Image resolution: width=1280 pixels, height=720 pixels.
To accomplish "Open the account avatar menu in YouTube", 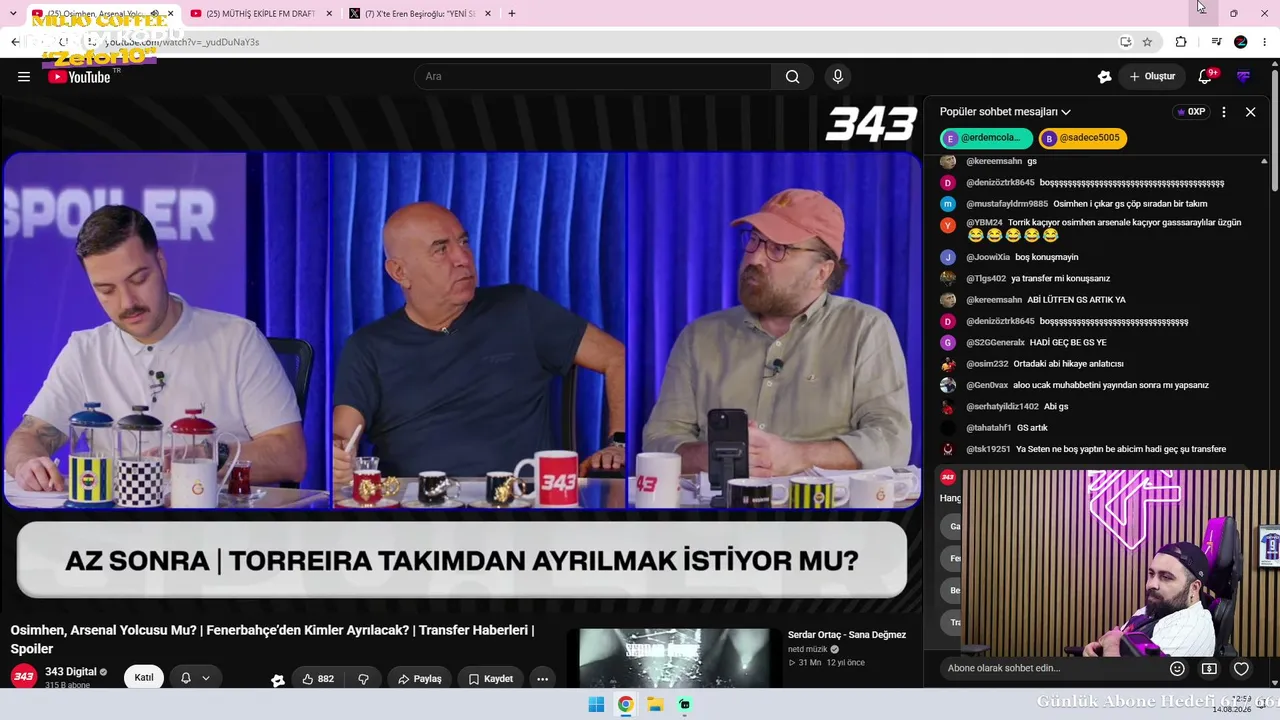I will pyautogui.click(x=1244, y=77).
